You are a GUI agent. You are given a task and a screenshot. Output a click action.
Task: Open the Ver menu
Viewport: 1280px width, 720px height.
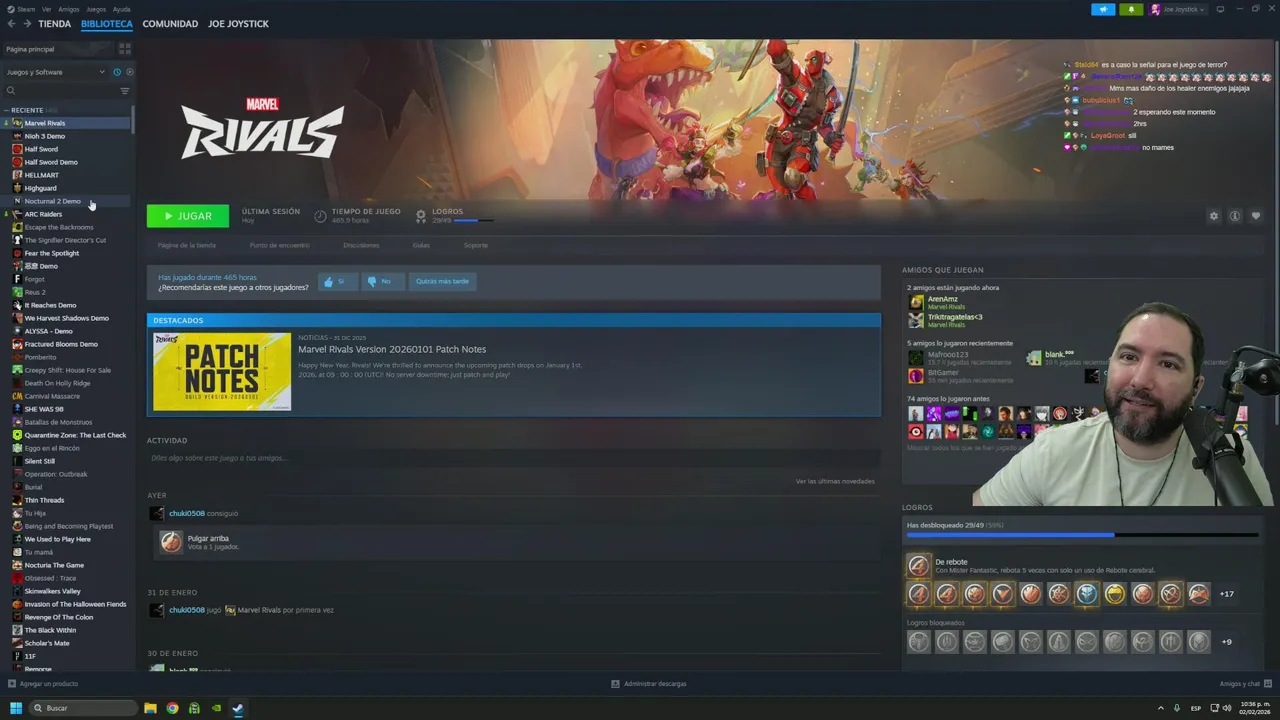[47, 9]
